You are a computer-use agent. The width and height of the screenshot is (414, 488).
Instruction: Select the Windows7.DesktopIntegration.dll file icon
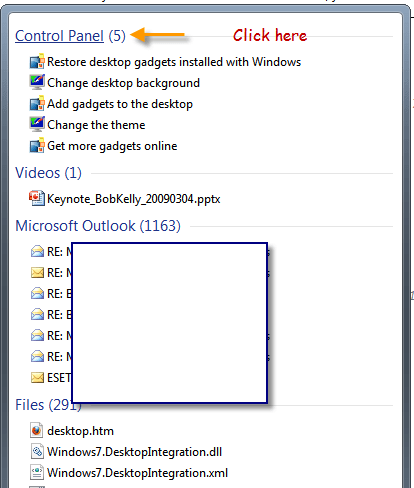coord(37,452)
